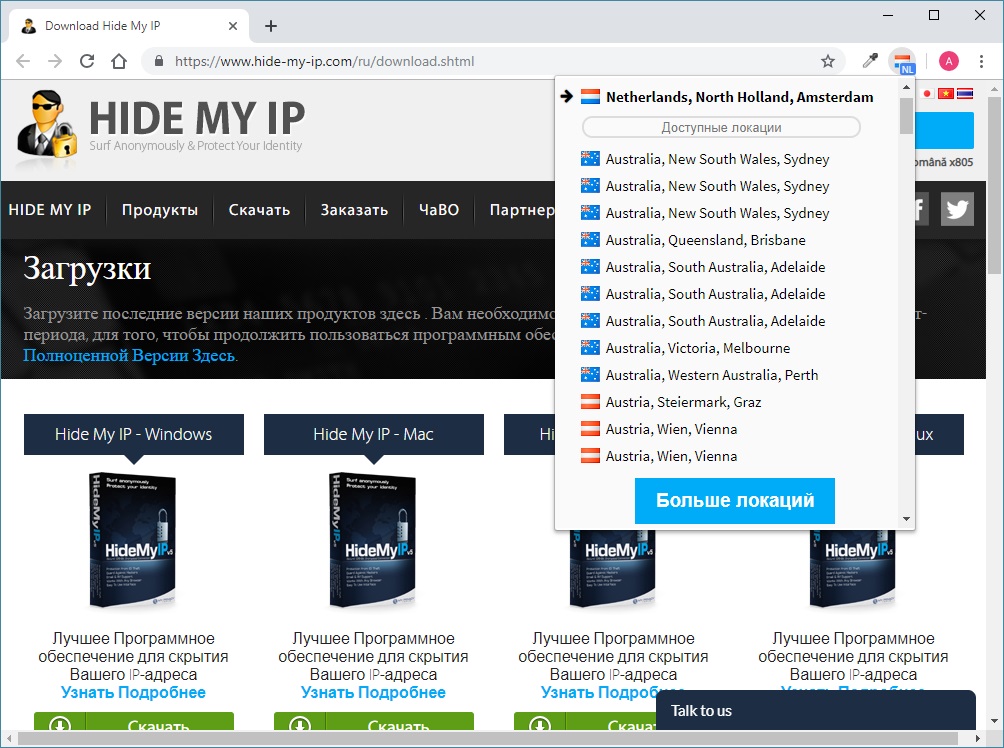Viewport: 1004px width, 748px height.
Task: Open the browser home page
Action: (119, 61)
